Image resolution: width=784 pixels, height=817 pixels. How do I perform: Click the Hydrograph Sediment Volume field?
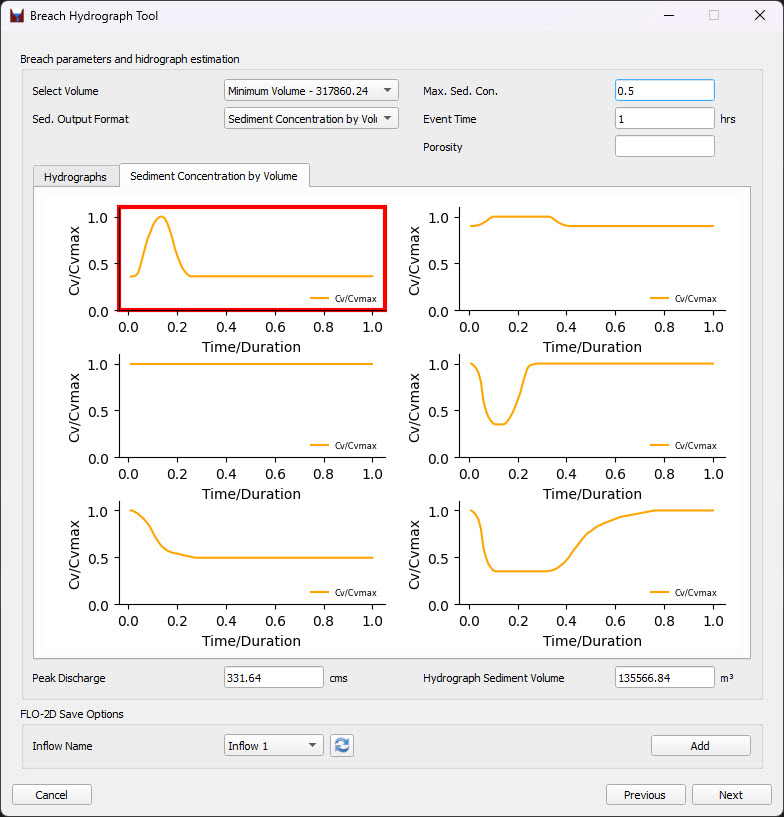coord(664,678)
